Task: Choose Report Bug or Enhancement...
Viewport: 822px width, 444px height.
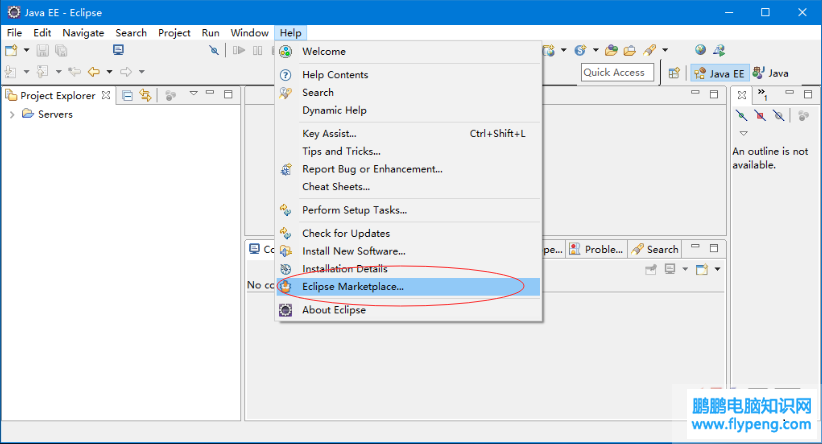Action: click(408, 169)
